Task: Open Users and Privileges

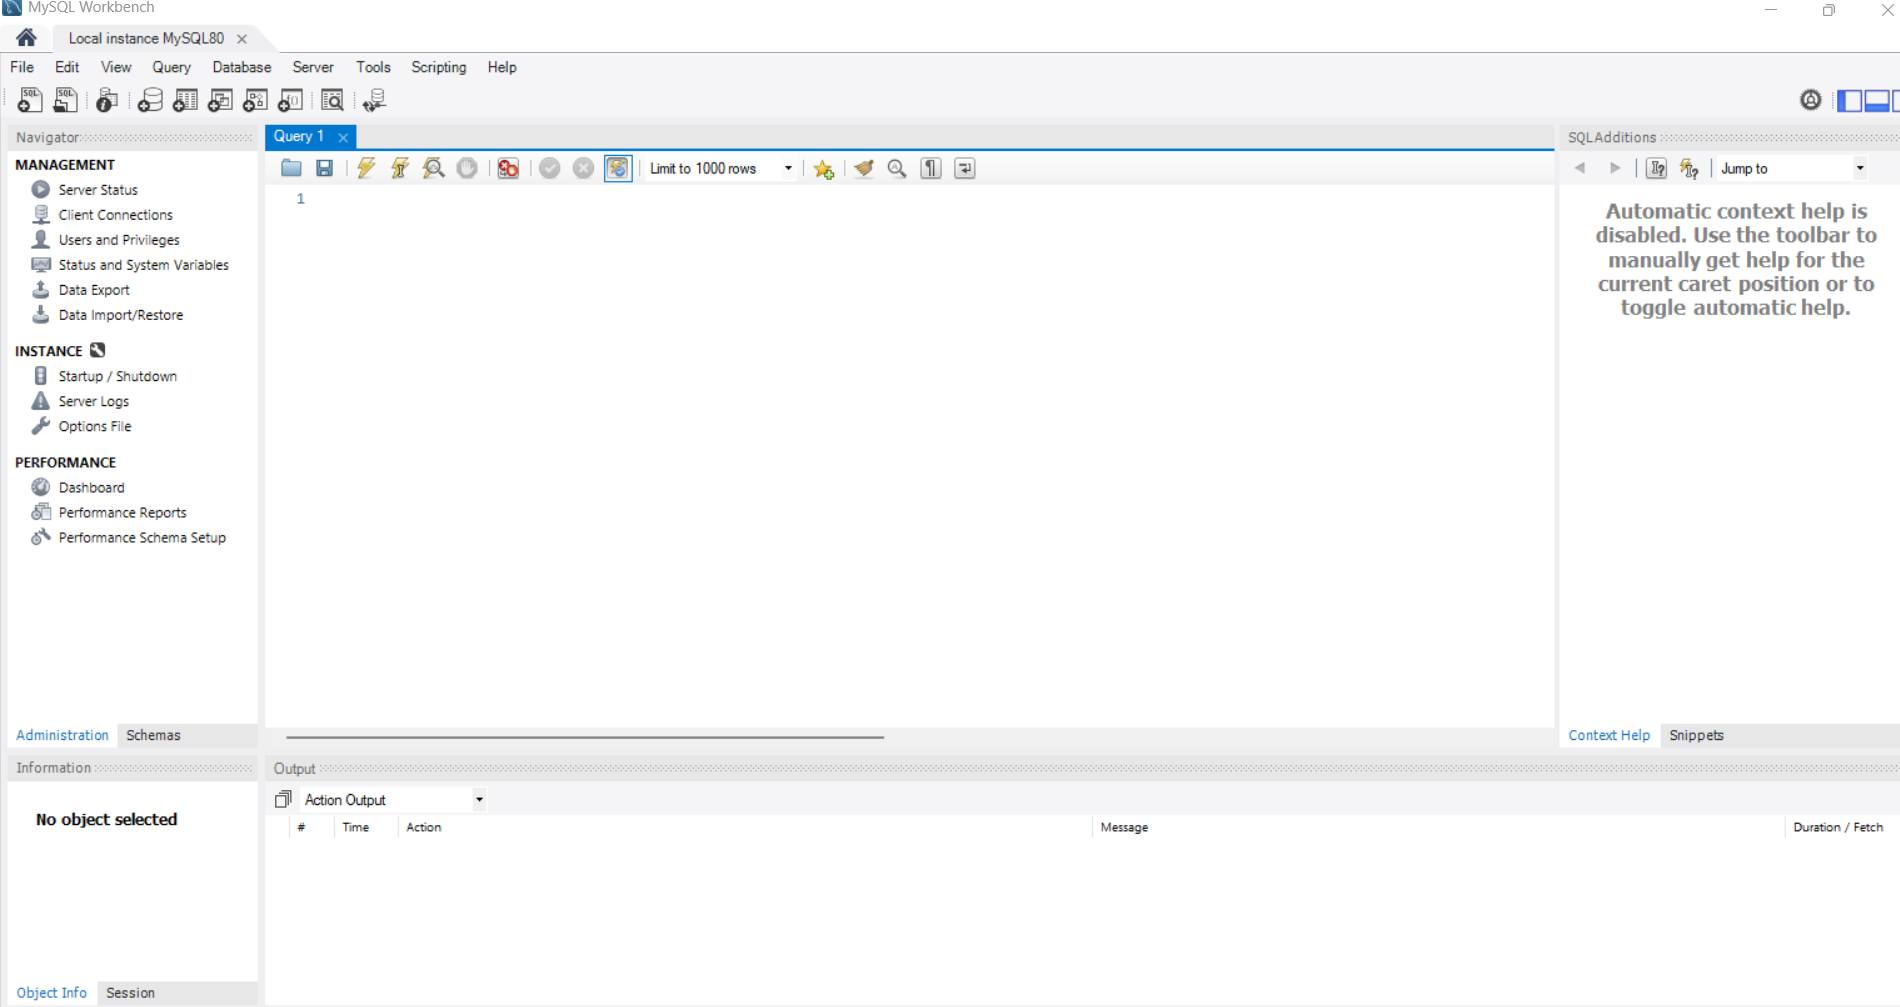Action: [119, 240]
